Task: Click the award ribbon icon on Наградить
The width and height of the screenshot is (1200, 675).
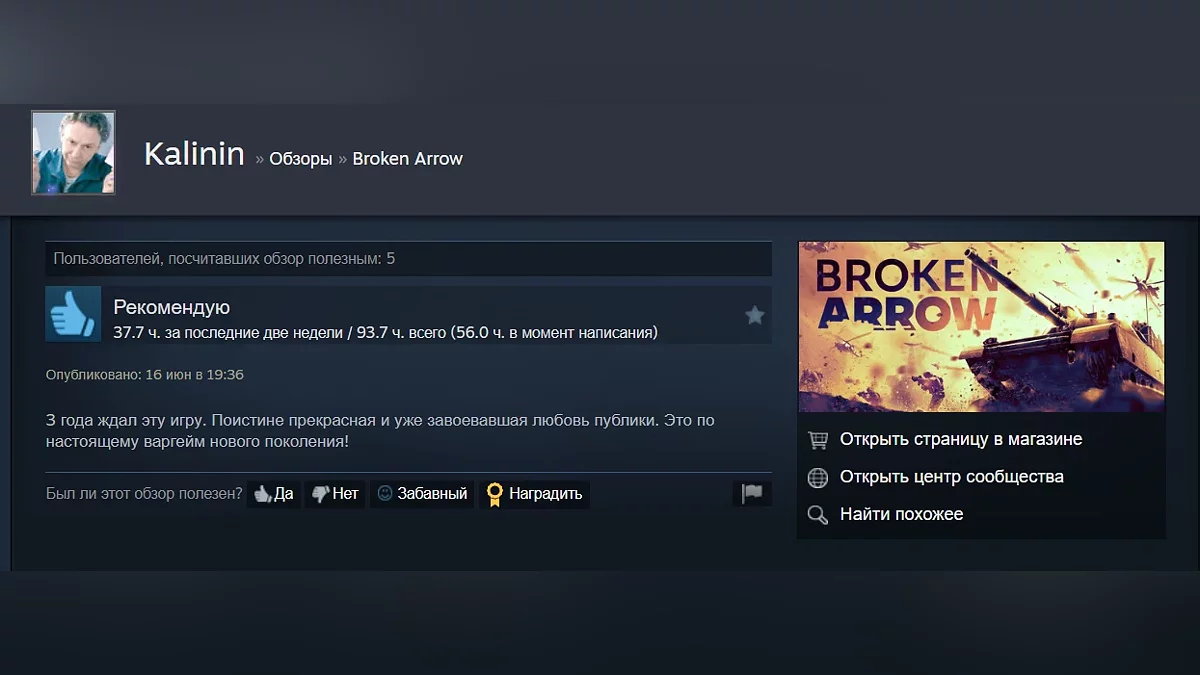Action: (x=494, y=494)
